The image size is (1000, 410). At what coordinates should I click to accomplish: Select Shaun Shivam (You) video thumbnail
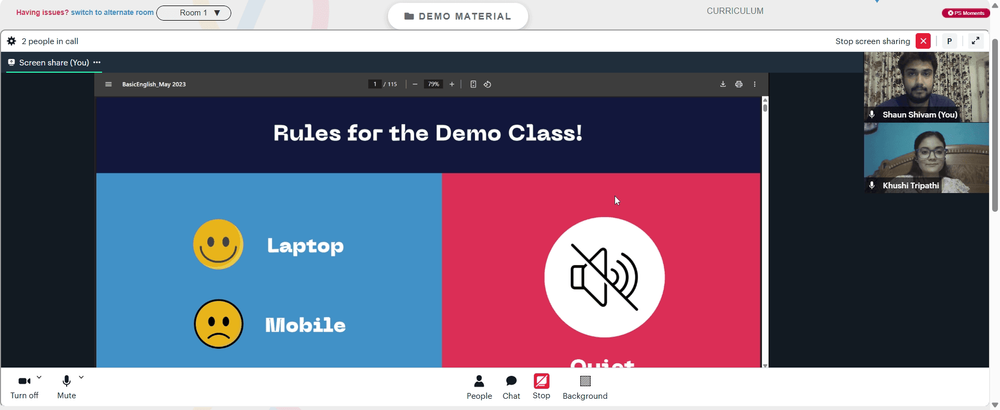tap(926, 87)
